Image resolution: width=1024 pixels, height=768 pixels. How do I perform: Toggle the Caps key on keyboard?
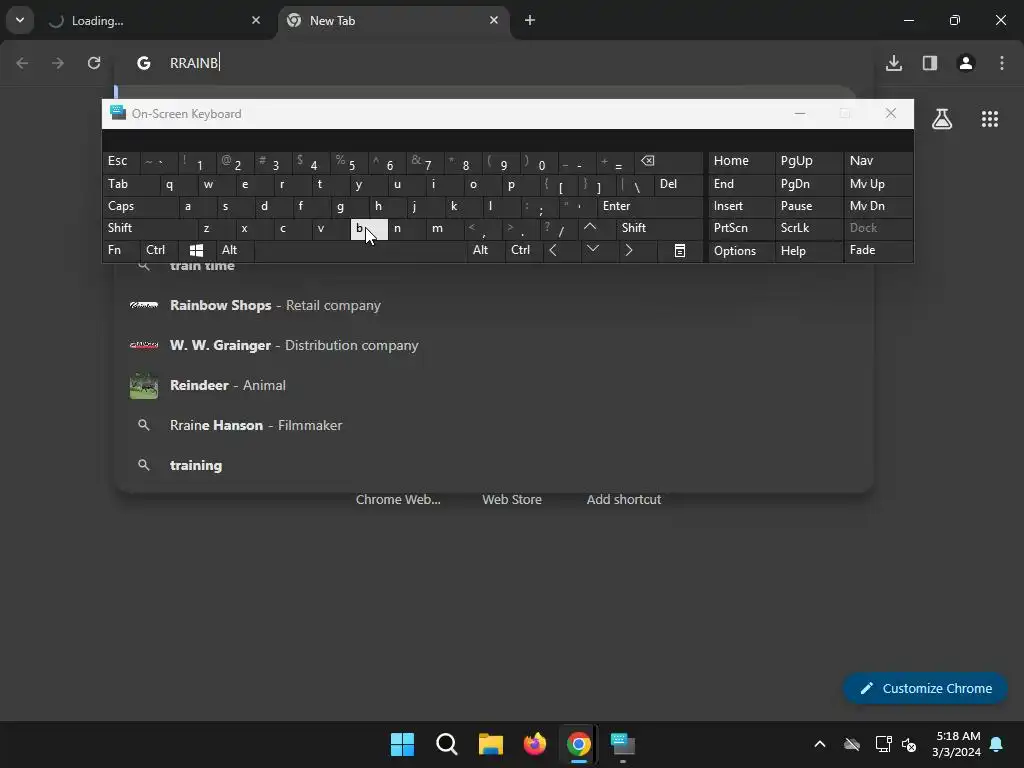coord(140,206)
